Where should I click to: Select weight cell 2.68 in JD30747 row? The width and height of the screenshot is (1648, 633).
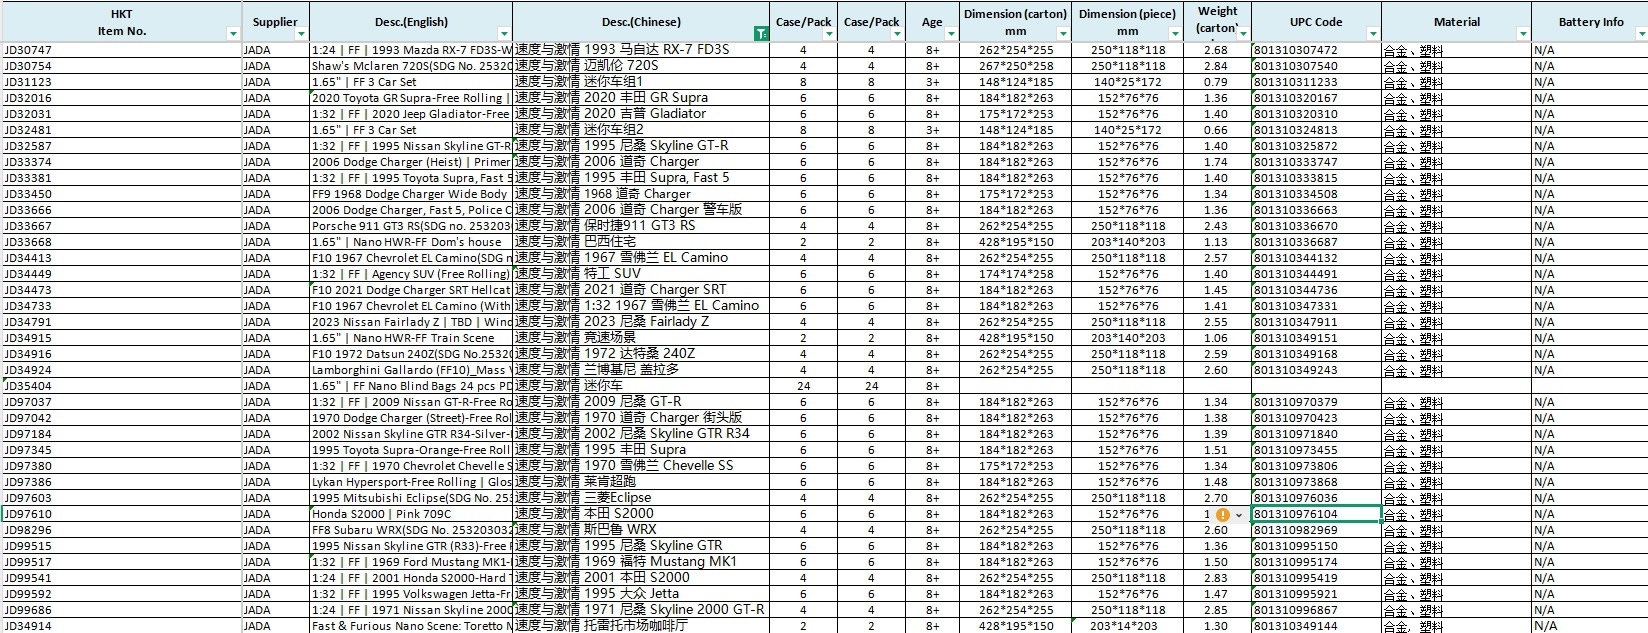tap(1216, 50)
